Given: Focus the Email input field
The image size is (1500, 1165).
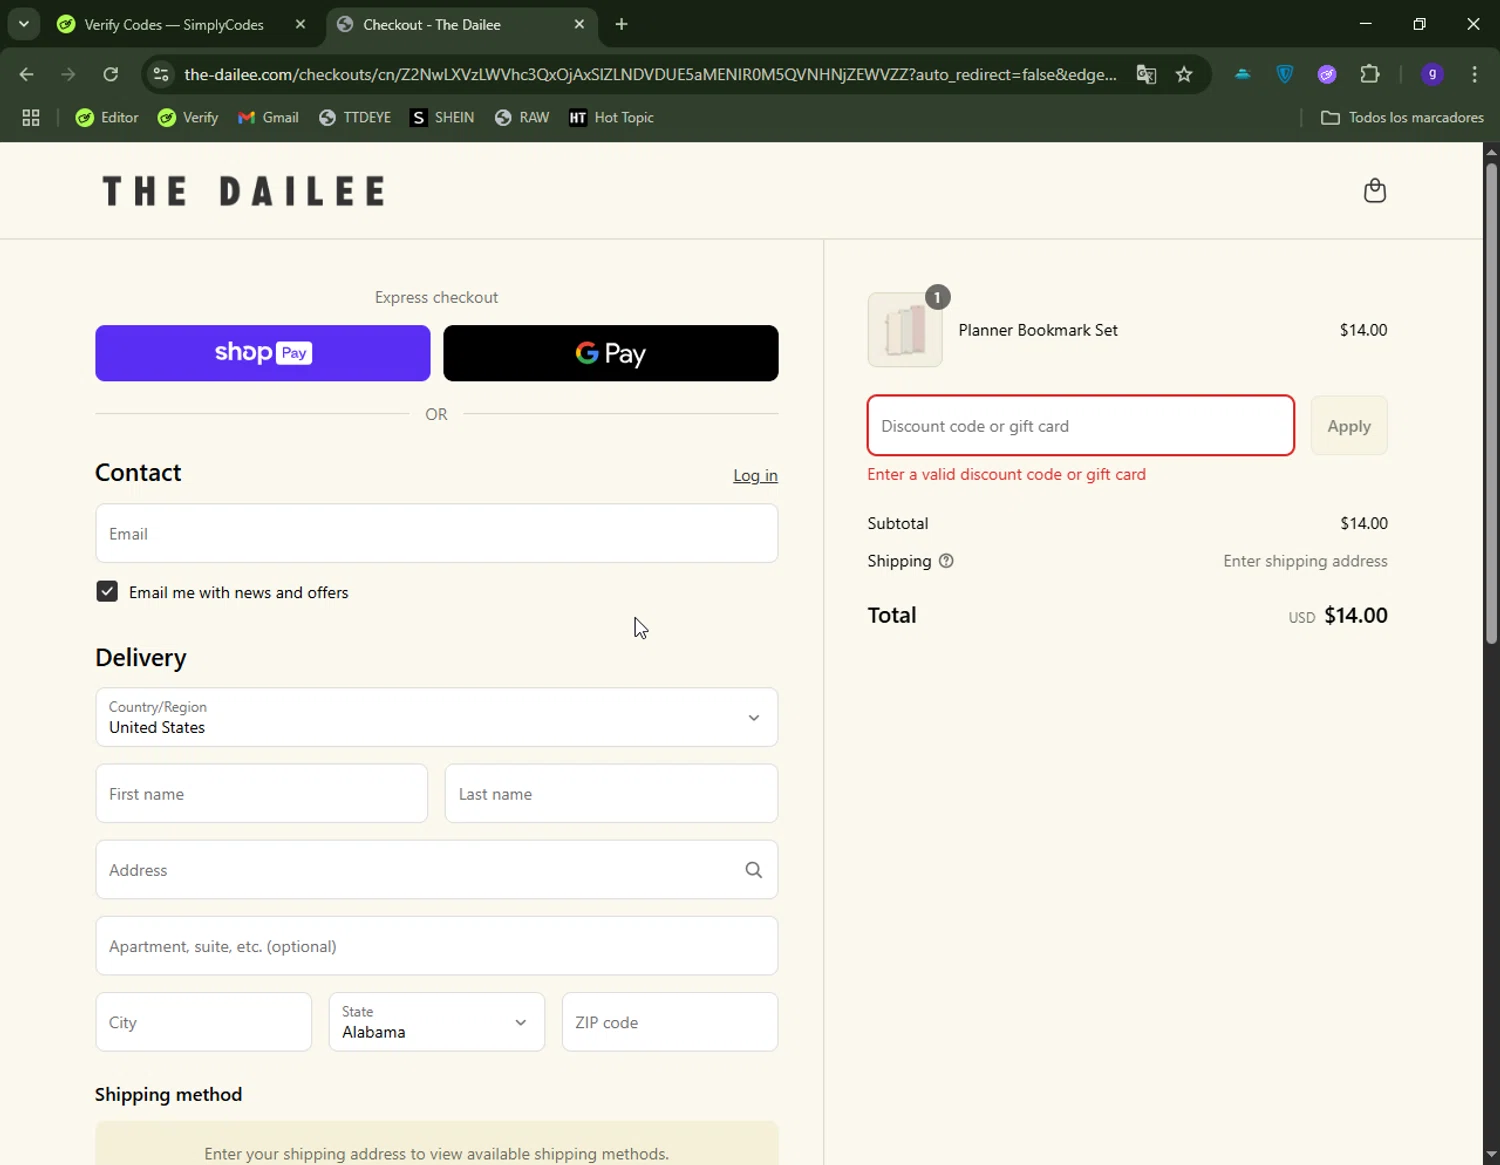Looking at the screenshot, I should click(437, 534).
